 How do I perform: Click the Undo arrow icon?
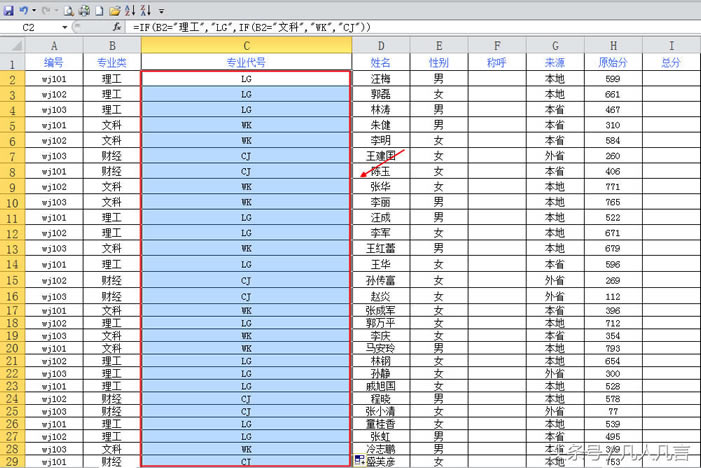[x=23, y=11]
